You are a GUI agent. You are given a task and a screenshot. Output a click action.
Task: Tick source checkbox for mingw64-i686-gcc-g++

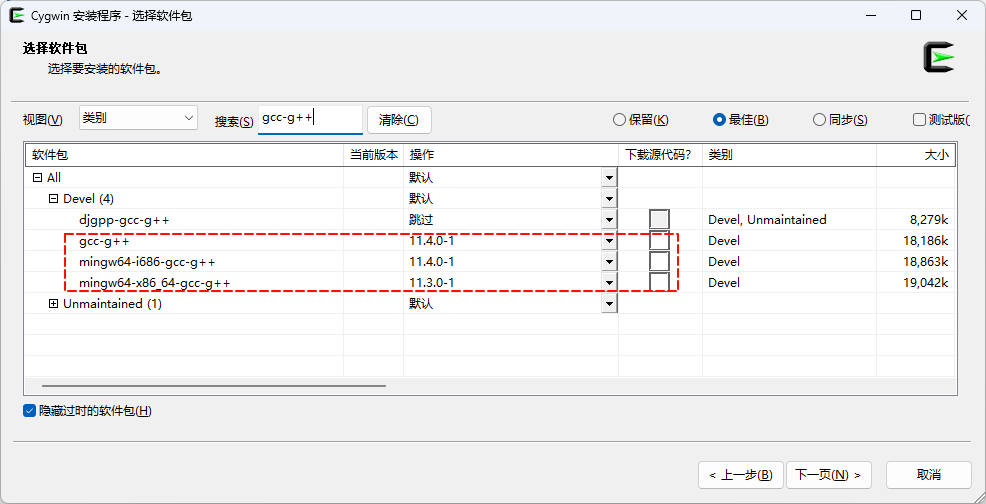pyautogui.click(x=659, y=261)
